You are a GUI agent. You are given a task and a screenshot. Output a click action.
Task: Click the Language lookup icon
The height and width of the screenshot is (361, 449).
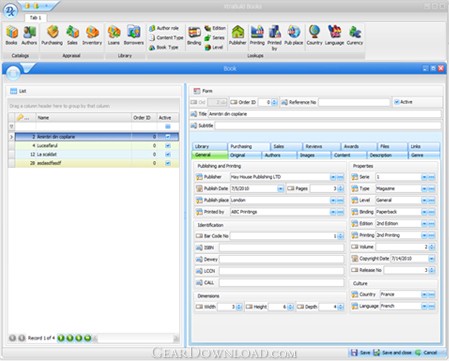[334, 36]
